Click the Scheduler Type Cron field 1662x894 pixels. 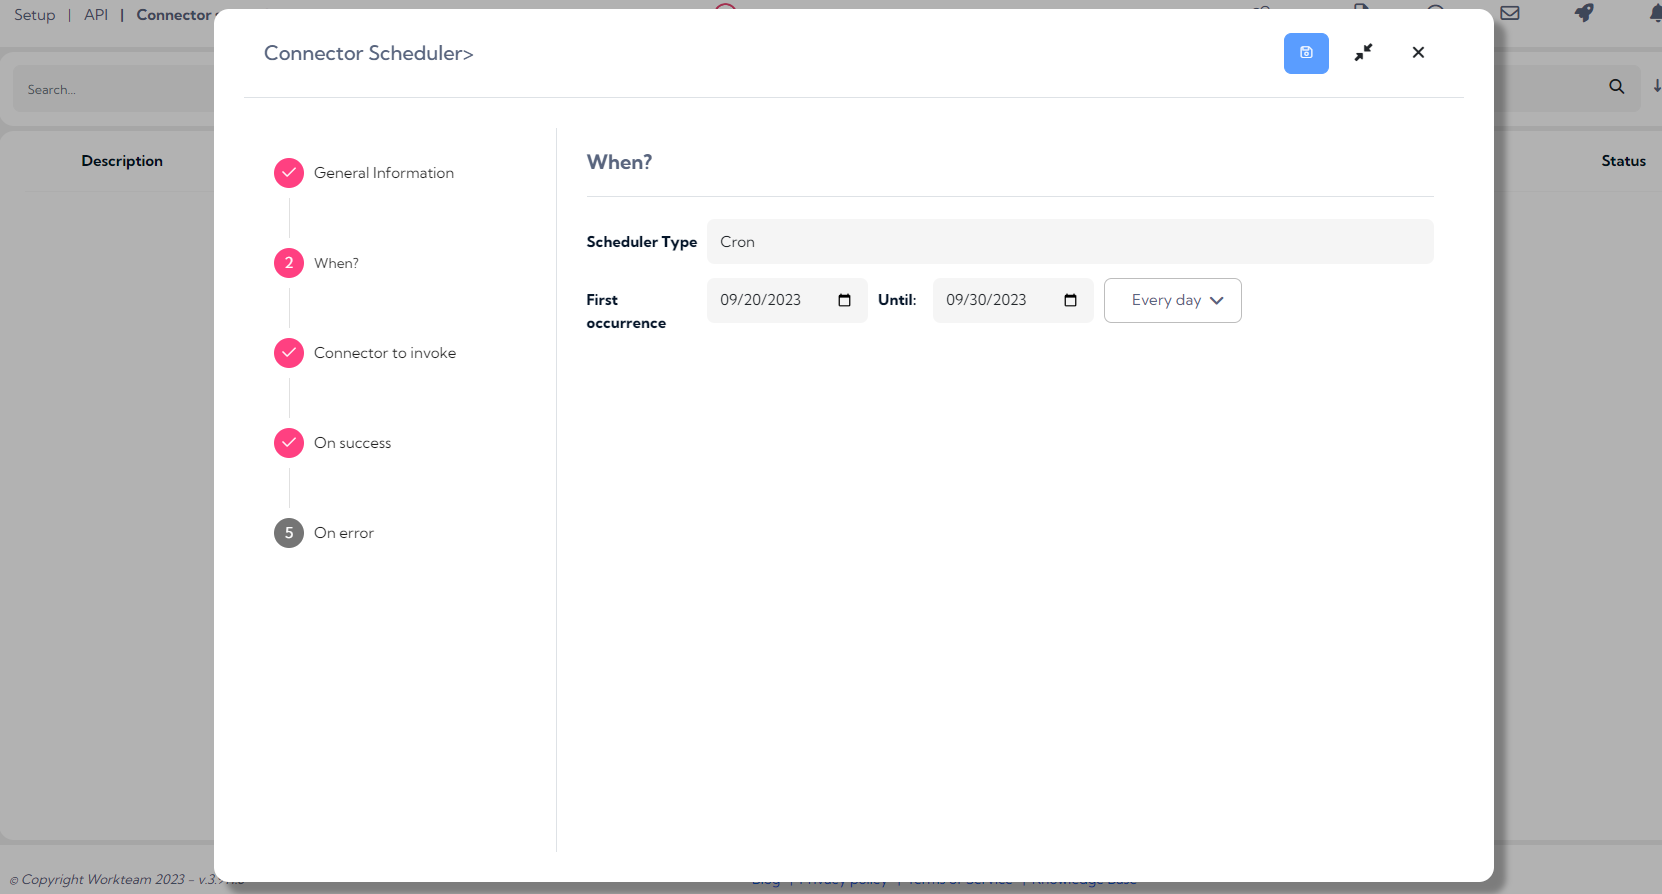pos(1070,242)
